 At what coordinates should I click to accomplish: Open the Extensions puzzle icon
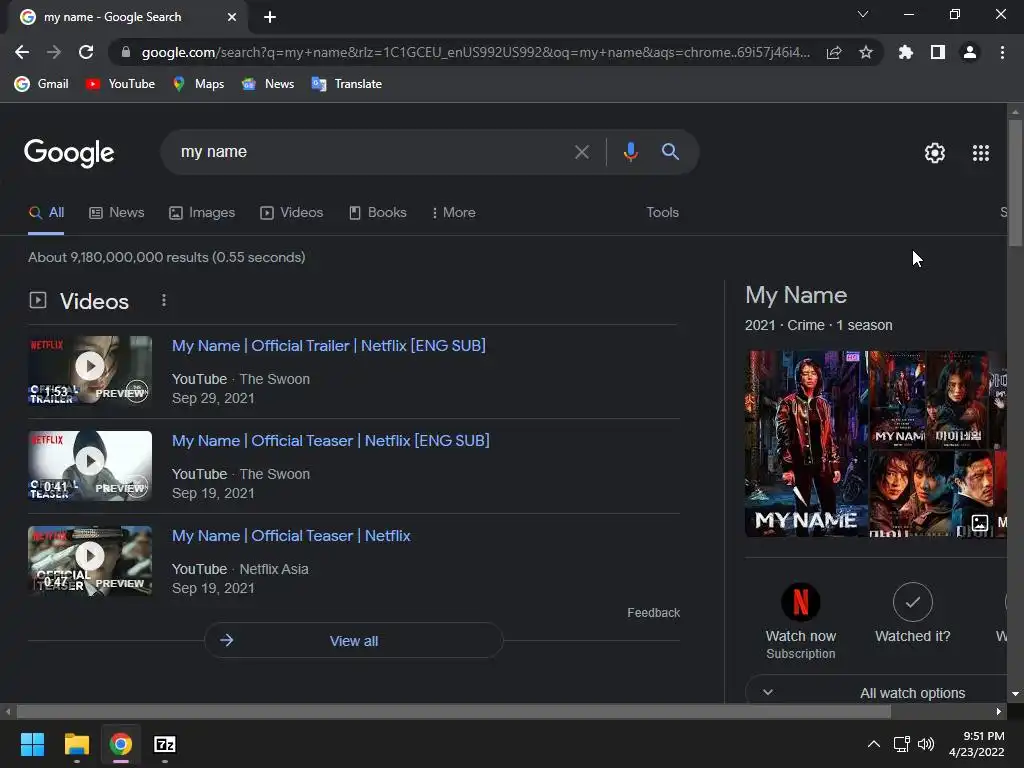(906, 52)
